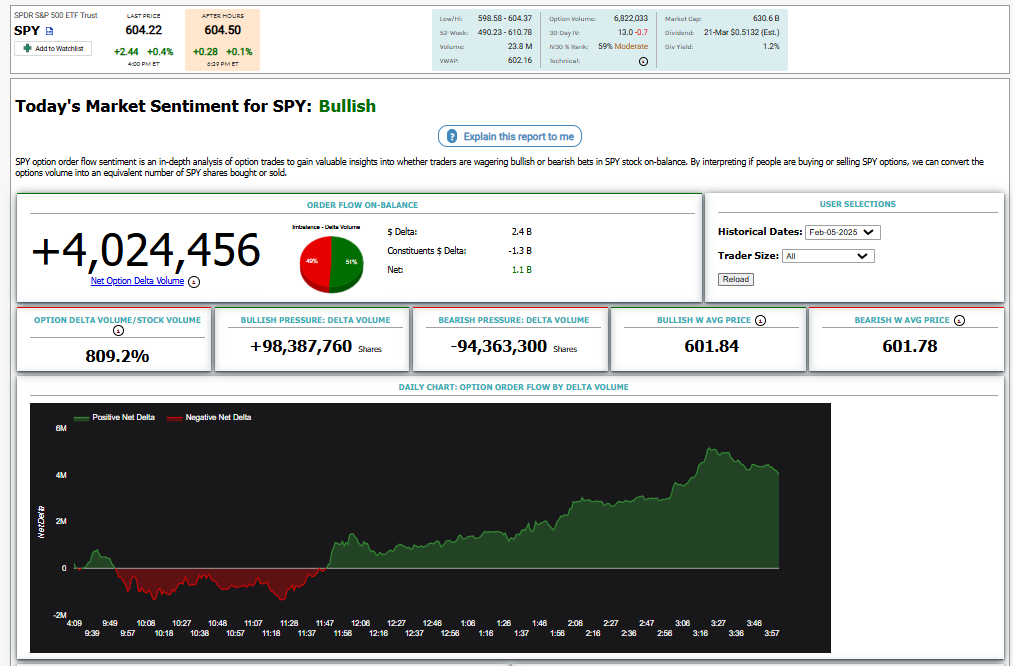1013x666 pixels.
Task: Open the SPY document icon next to ticker
Action: pos(50,31)
